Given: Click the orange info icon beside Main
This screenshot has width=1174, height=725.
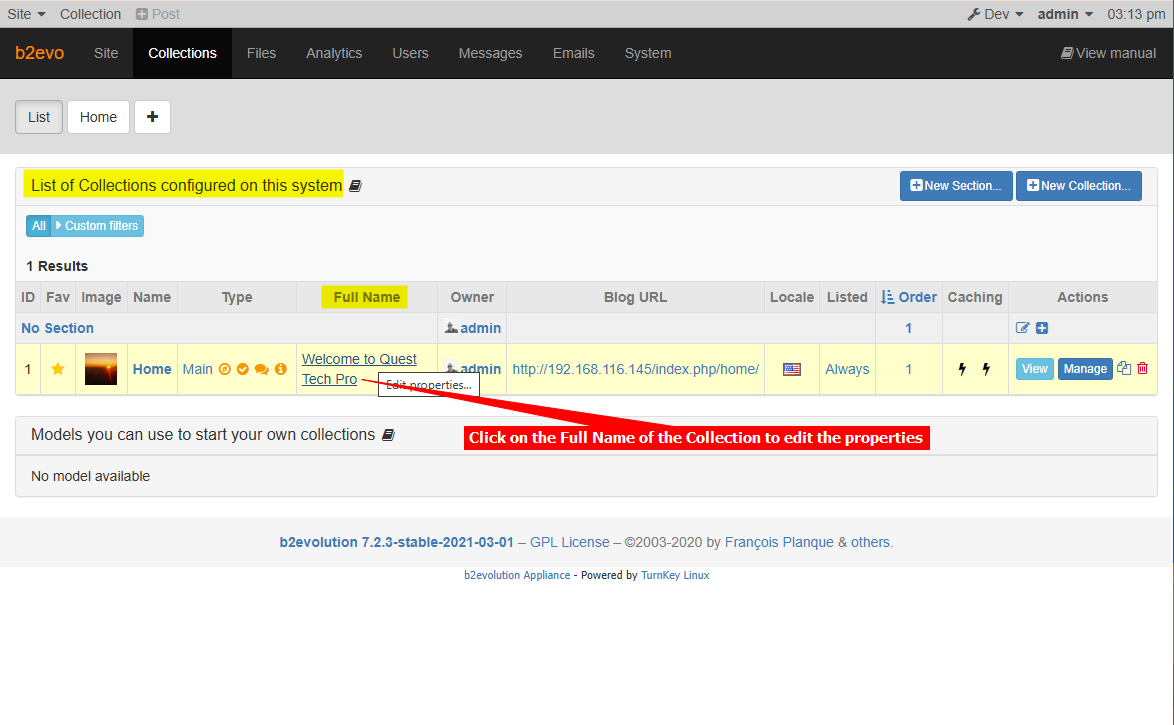Looking at the screenshot, I should (281, 369).
